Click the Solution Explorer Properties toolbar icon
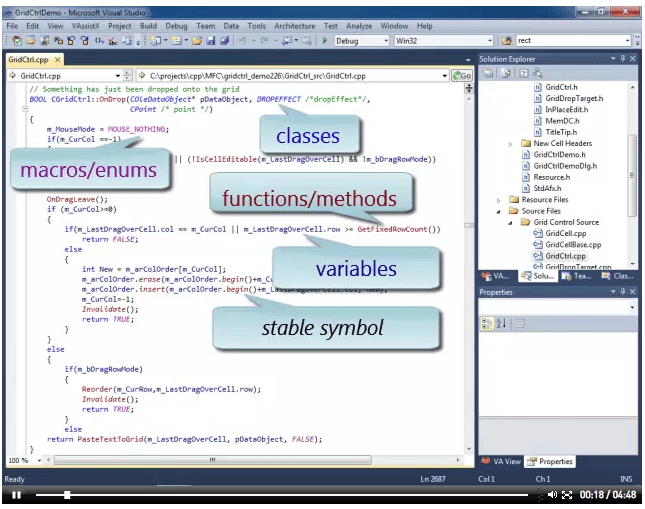 click(x=488, y=73)
